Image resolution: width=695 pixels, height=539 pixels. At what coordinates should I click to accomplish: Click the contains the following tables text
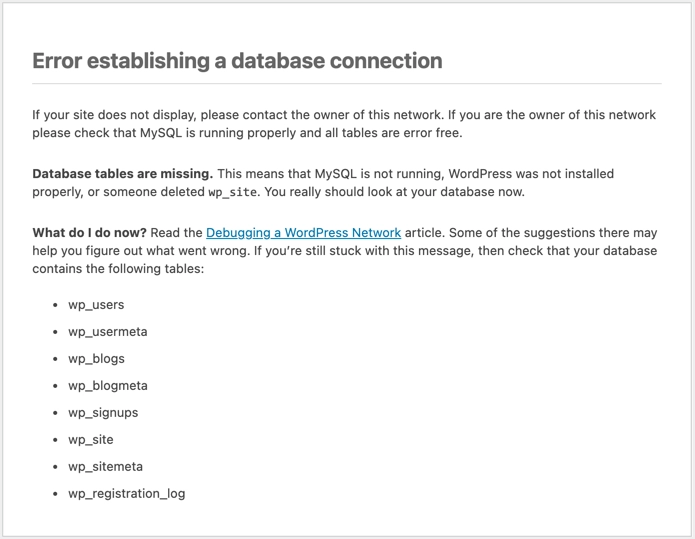pos(118,269)
